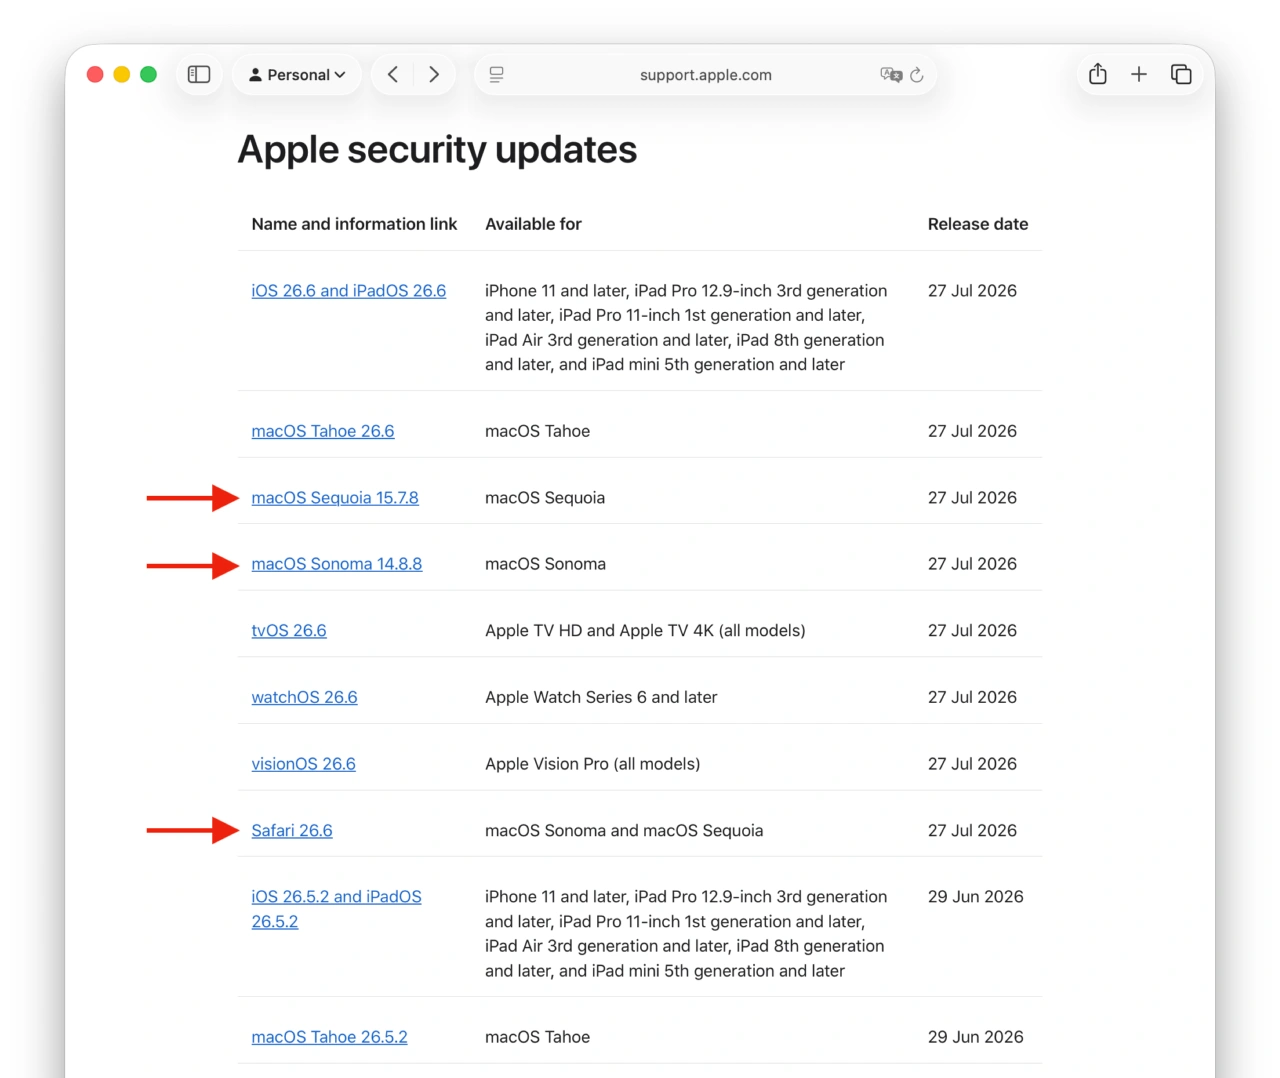This screenshot has width=1280, height=1078.
Task: Click the Apple security updates heading
Action: pyautogui.click(x=437, y=151)
